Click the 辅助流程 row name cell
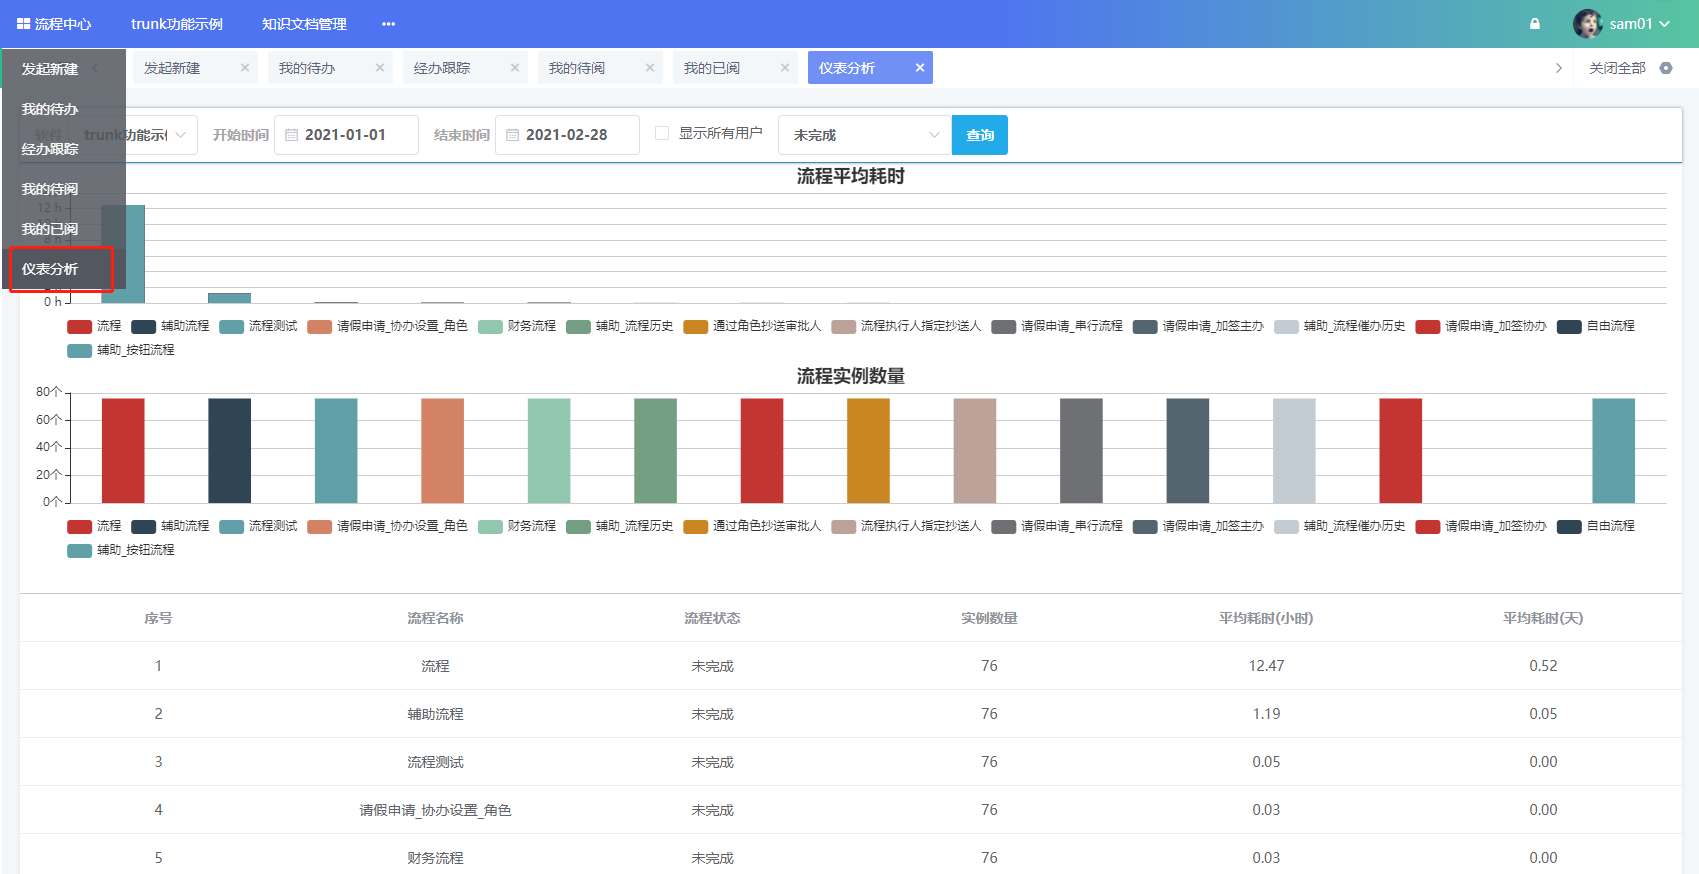 (x=435, y=714)
